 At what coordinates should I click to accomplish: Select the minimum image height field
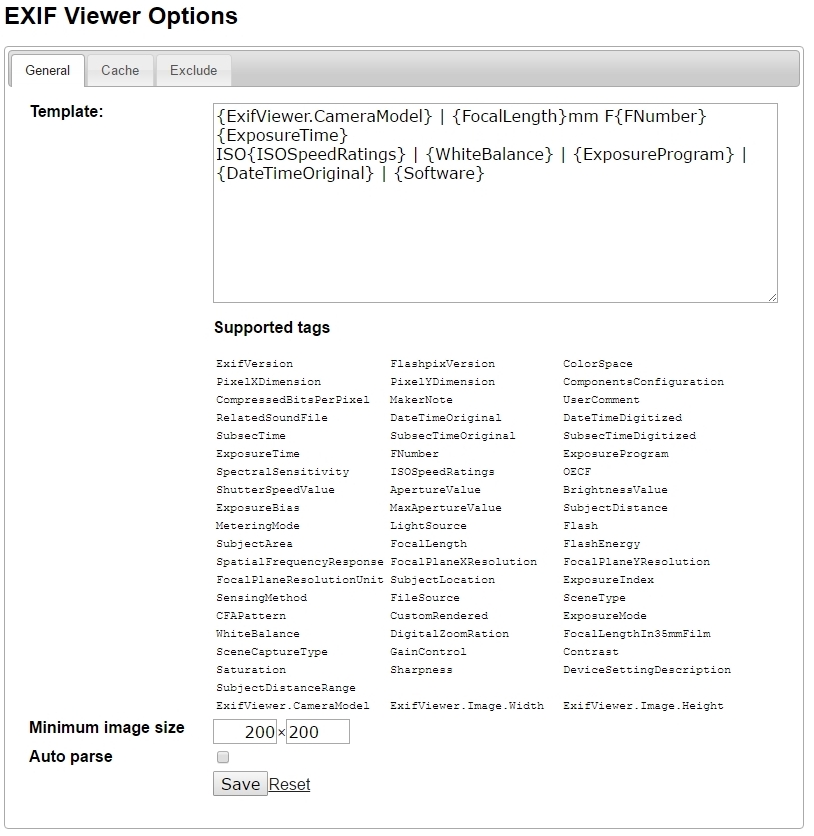coord(318,732)
